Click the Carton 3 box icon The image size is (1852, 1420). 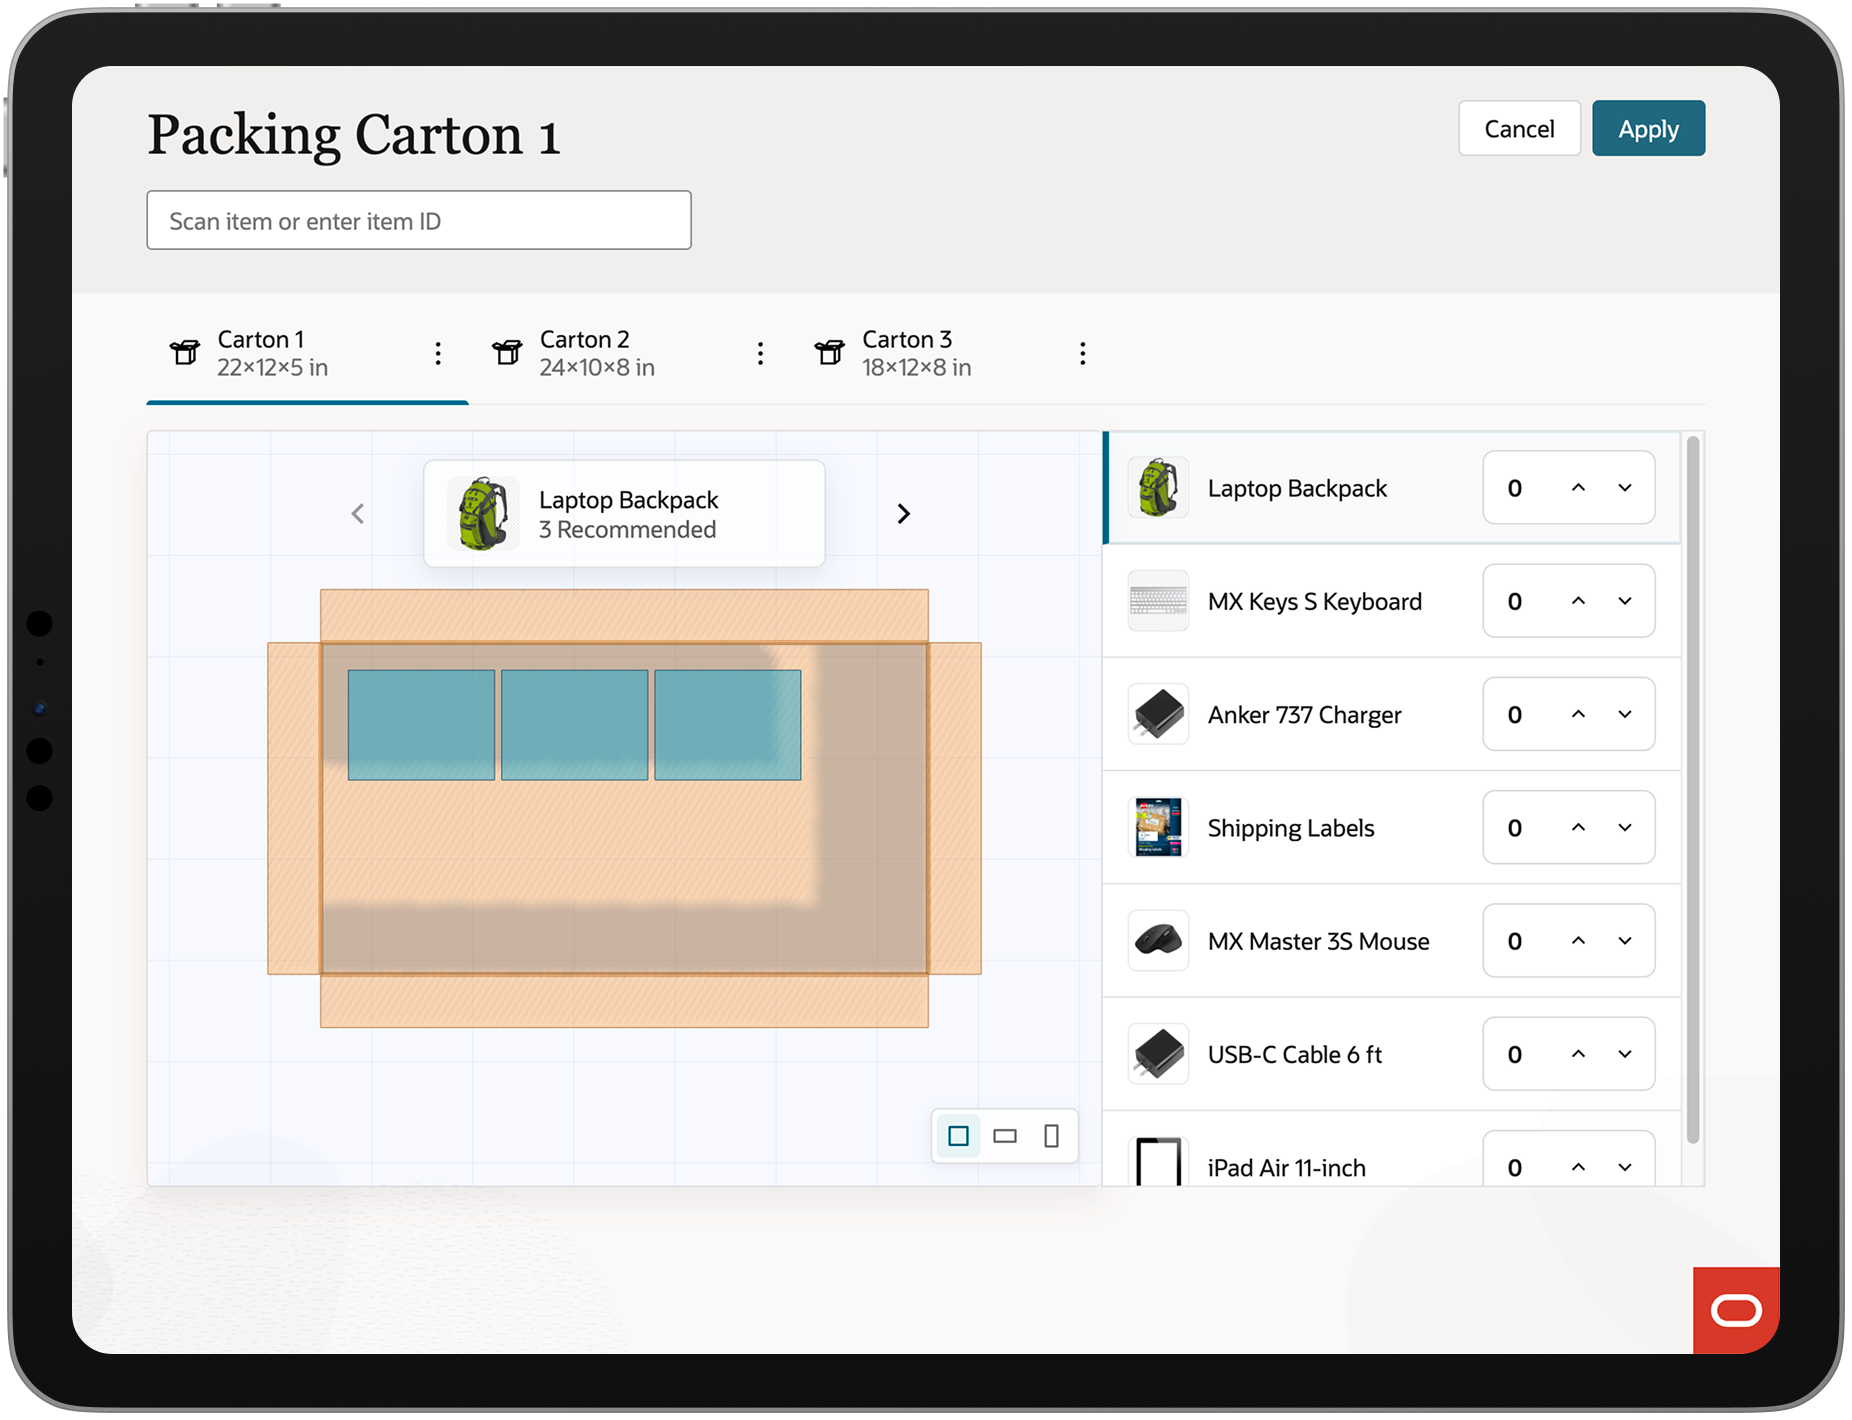[x=829, y=352]
